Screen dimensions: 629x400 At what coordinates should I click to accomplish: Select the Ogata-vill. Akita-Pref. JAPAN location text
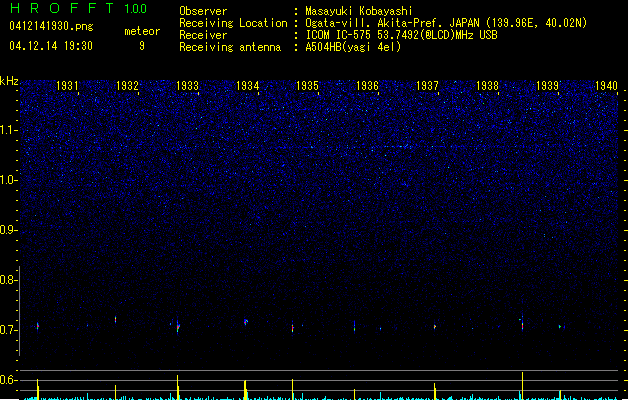(x=446, y=23)
